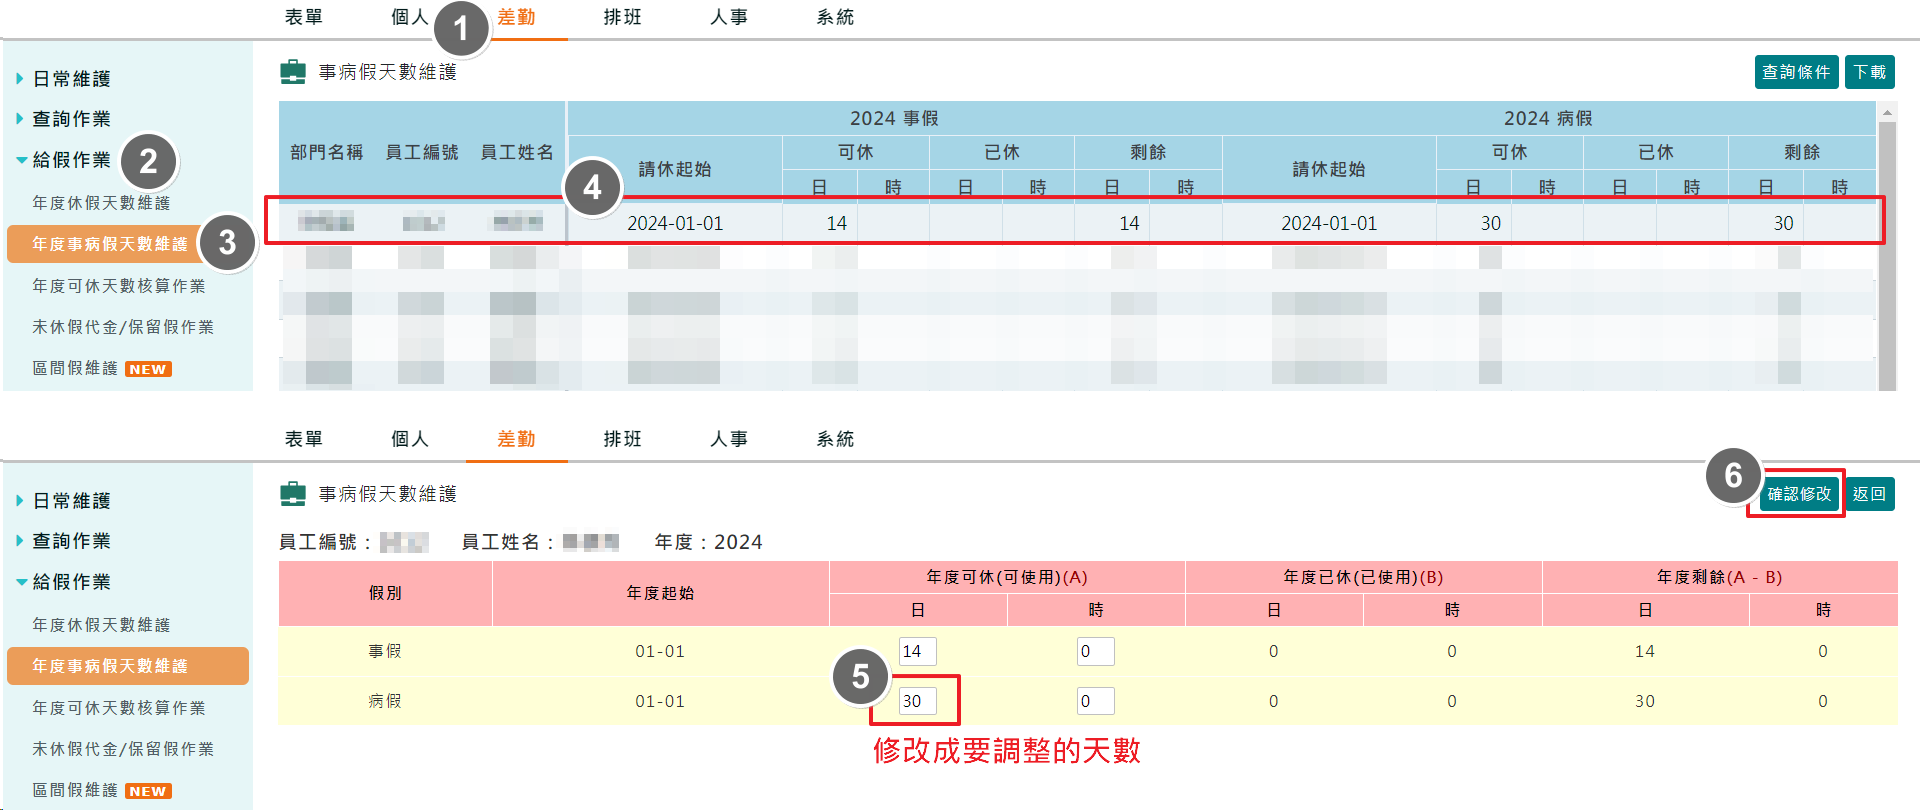Screen dimensions: 1920x810
Task: Click 員工姓名 column header
Action: (x=517, y=152)
